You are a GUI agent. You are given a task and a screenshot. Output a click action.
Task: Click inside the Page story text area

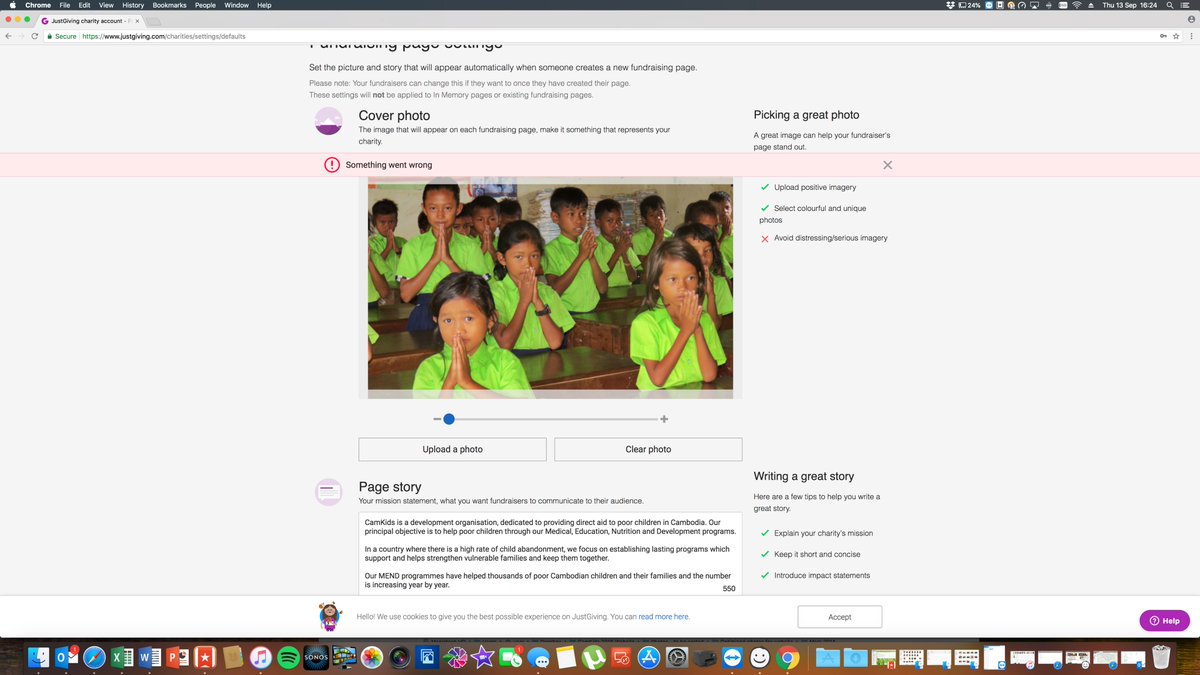click(x=550, y=553)
